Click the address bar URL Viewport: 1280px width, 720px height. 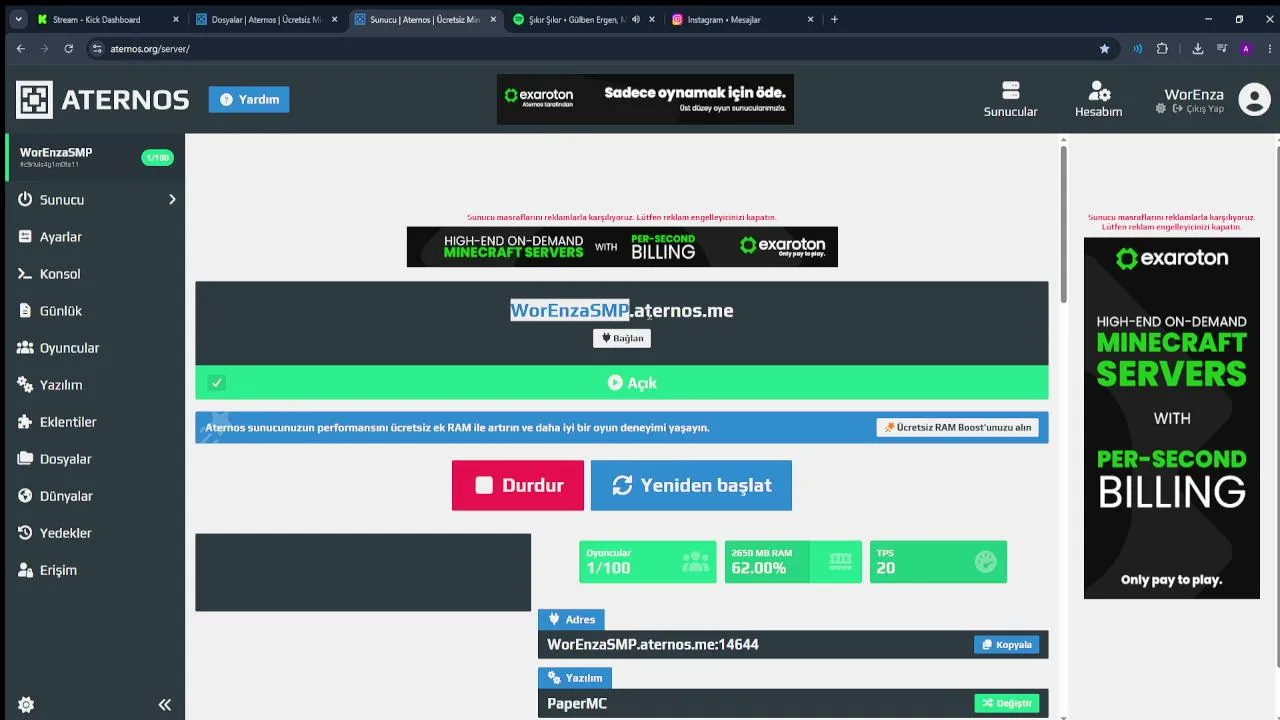(x=150, y=49)
